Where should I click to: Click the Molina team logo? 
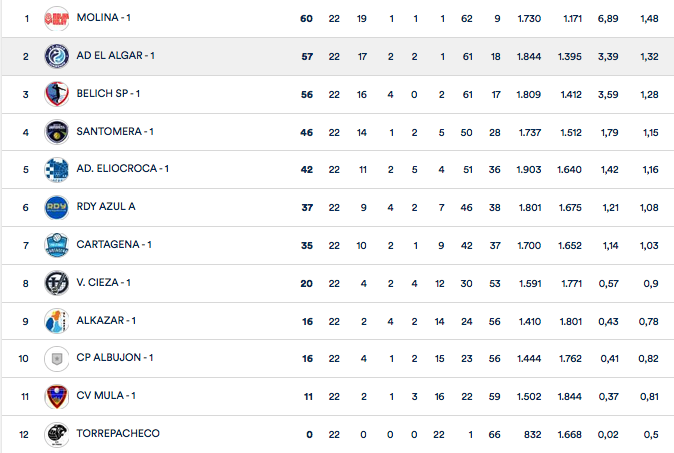click(56, 19)
